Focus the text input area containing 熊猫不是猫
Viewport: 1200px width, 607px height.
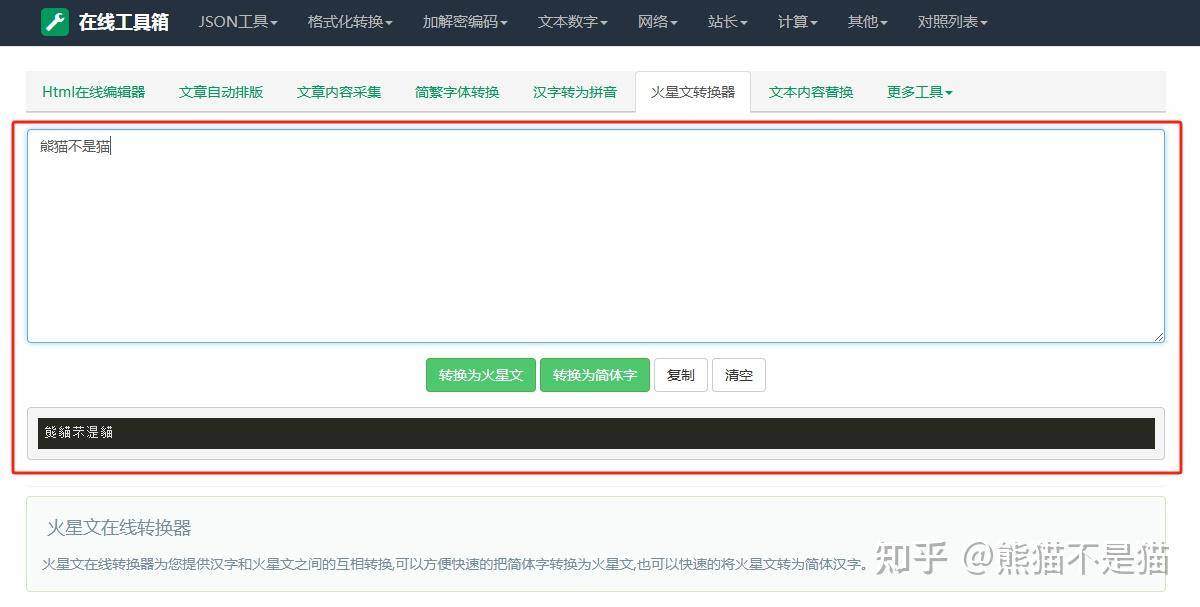[x=596, y=236]
